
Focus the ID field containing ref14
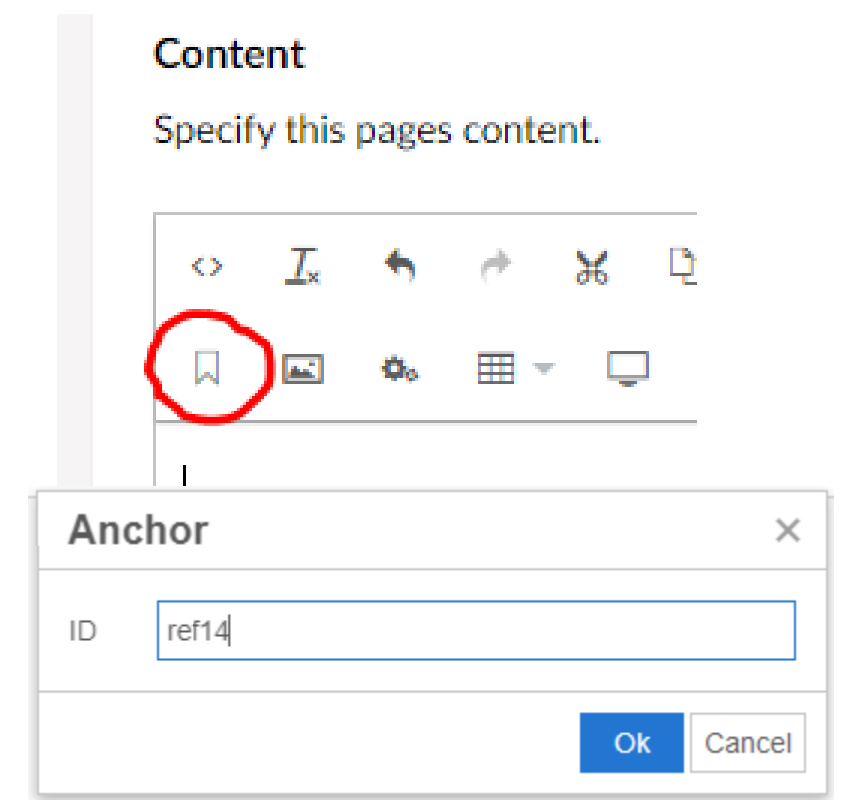click(476, 631)
